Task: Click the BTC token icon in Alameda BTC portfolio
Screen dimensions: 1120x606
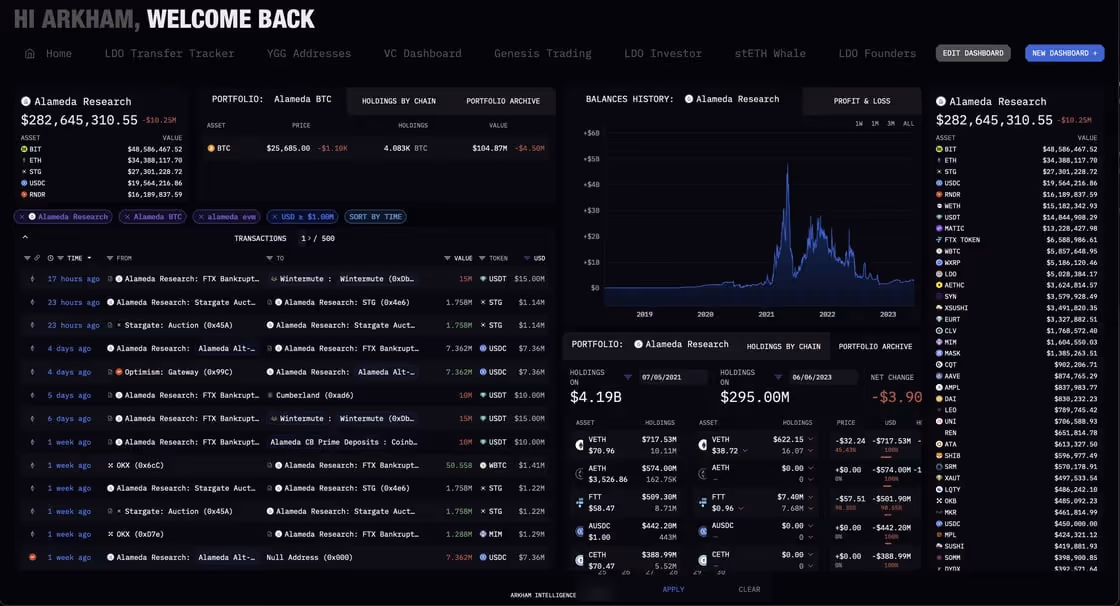Action: pyautogui.click(x=212, y=146)
